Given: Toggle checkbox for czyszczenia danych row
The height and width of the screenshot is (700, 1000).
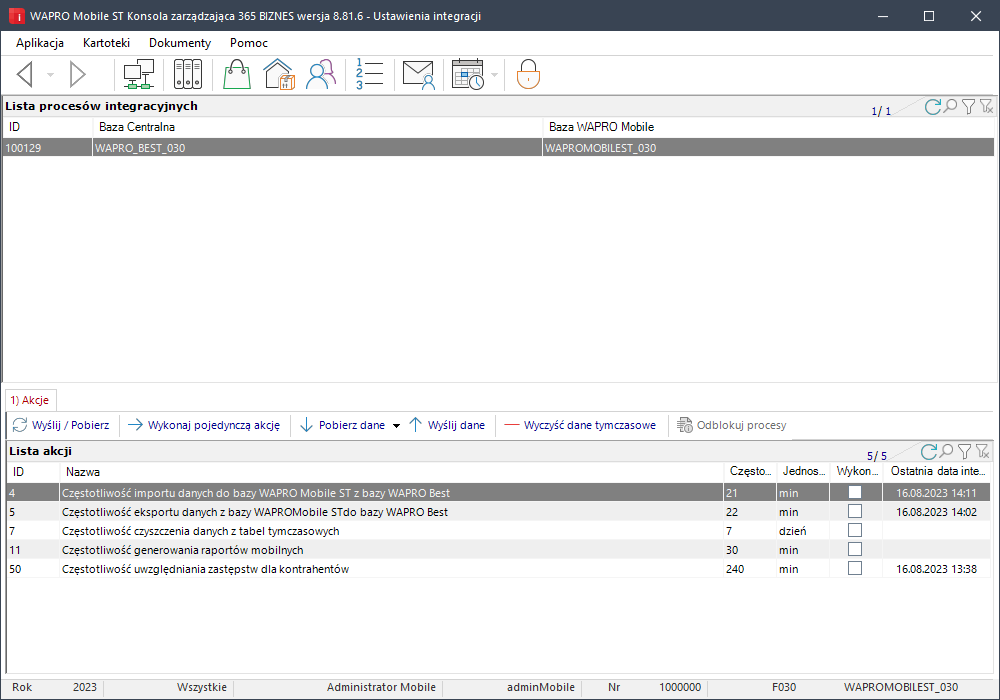Looking at the screenshot, I should click(855, 530).
